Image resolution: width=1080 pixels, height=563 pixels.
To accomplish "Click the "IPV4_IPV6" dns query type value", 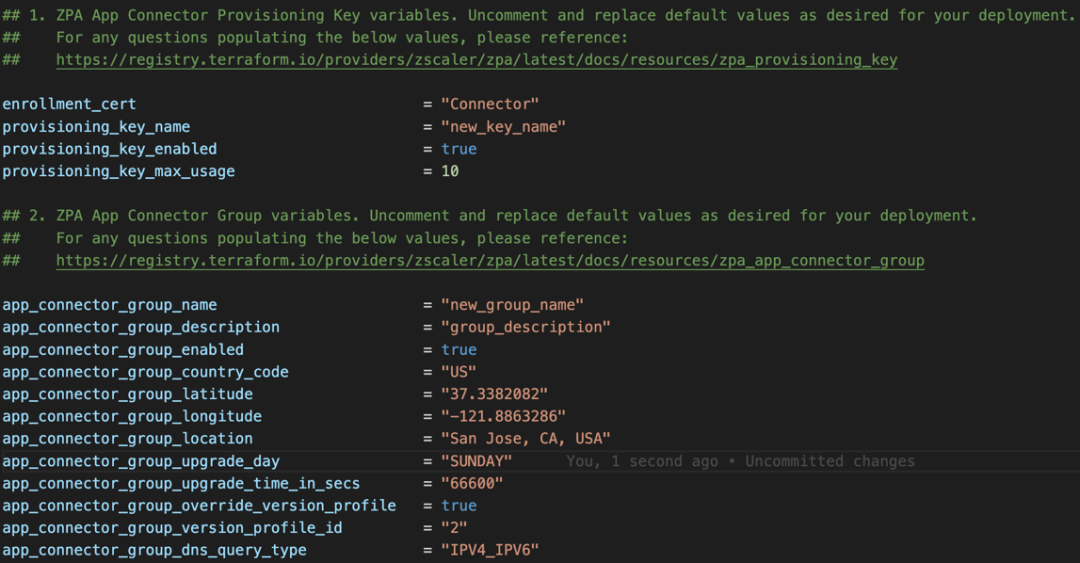I will (x=490, y=551).
